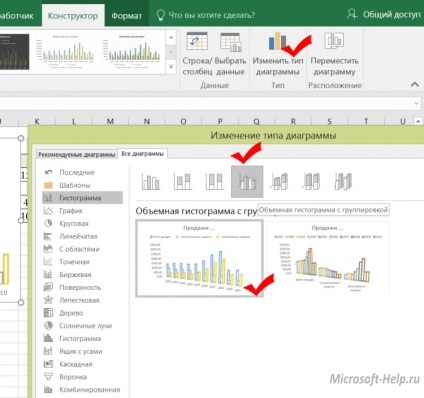Pick the dark chart style thumbnail
This screenshot has width=424, height=398.
pyautogui.click(x=14, y=51)
